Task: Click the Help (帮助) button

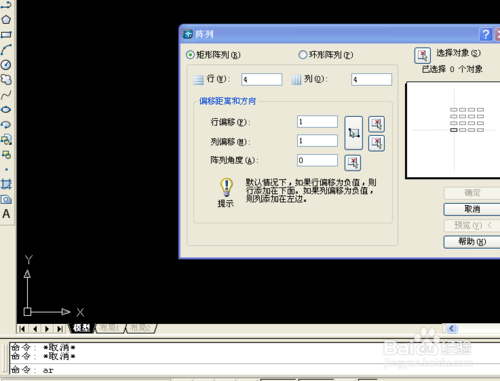Action: click(x=472, y=242)
